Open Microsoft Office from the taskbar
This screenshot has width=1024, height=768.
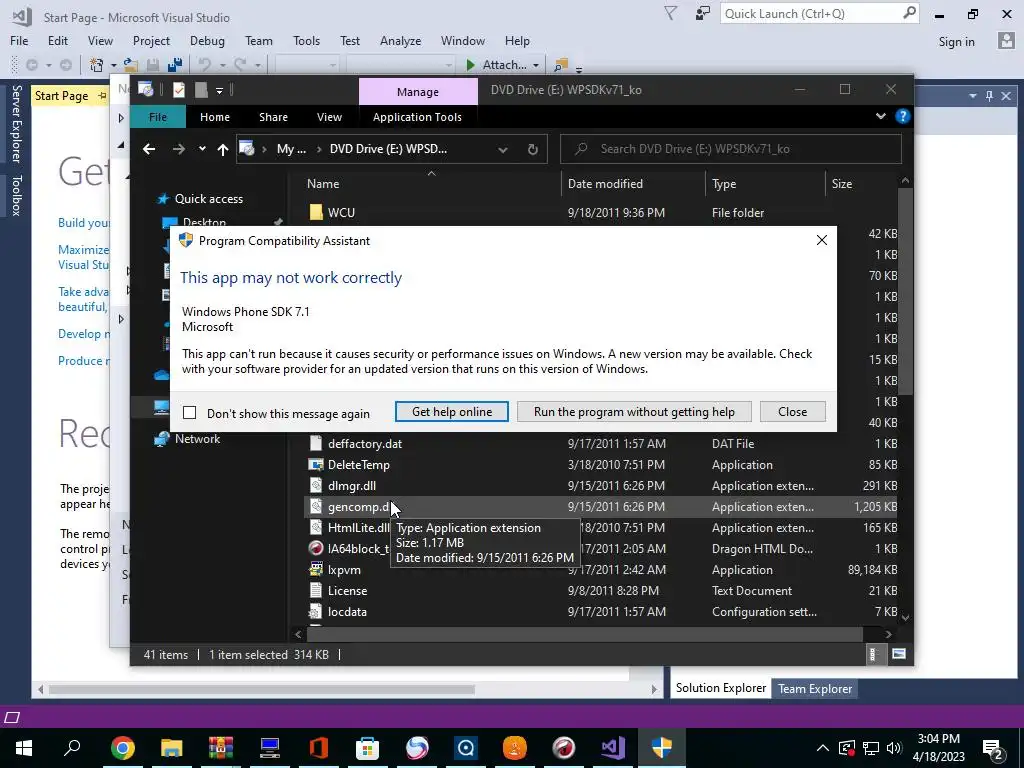coord(319,747)
